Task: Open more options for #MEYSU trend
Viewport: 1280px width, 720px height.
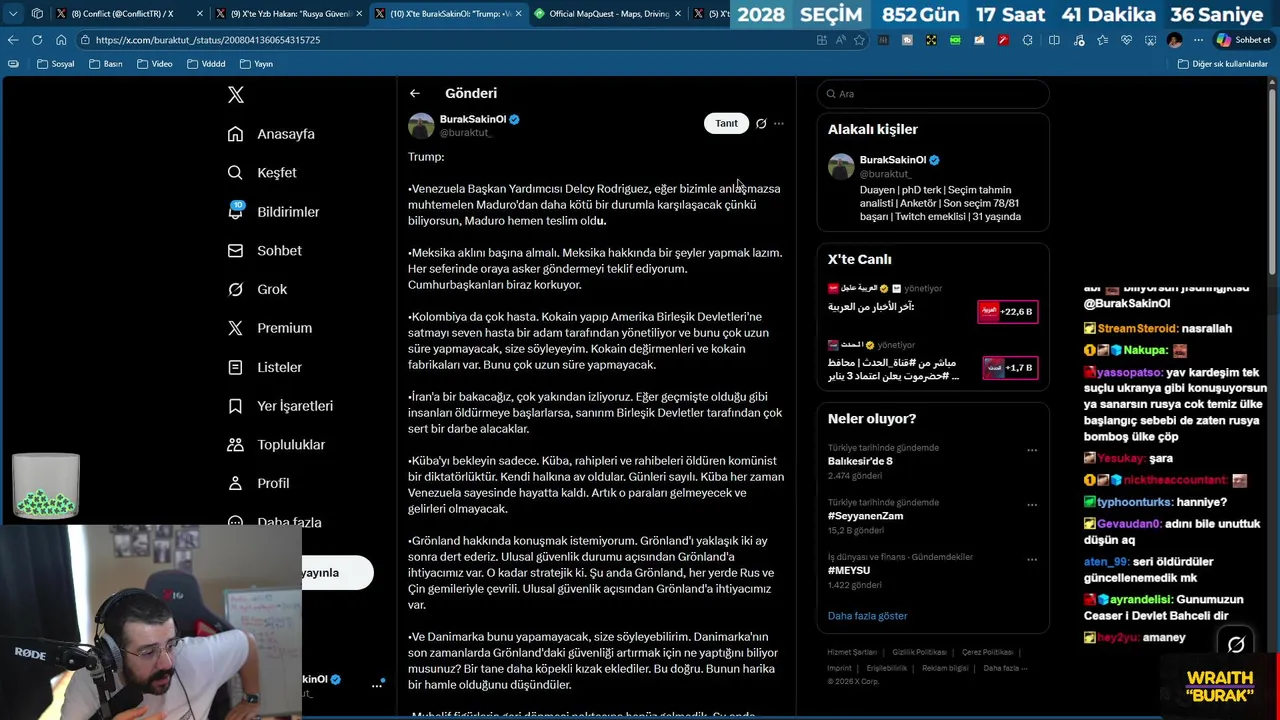Action: click(1032, 559)
